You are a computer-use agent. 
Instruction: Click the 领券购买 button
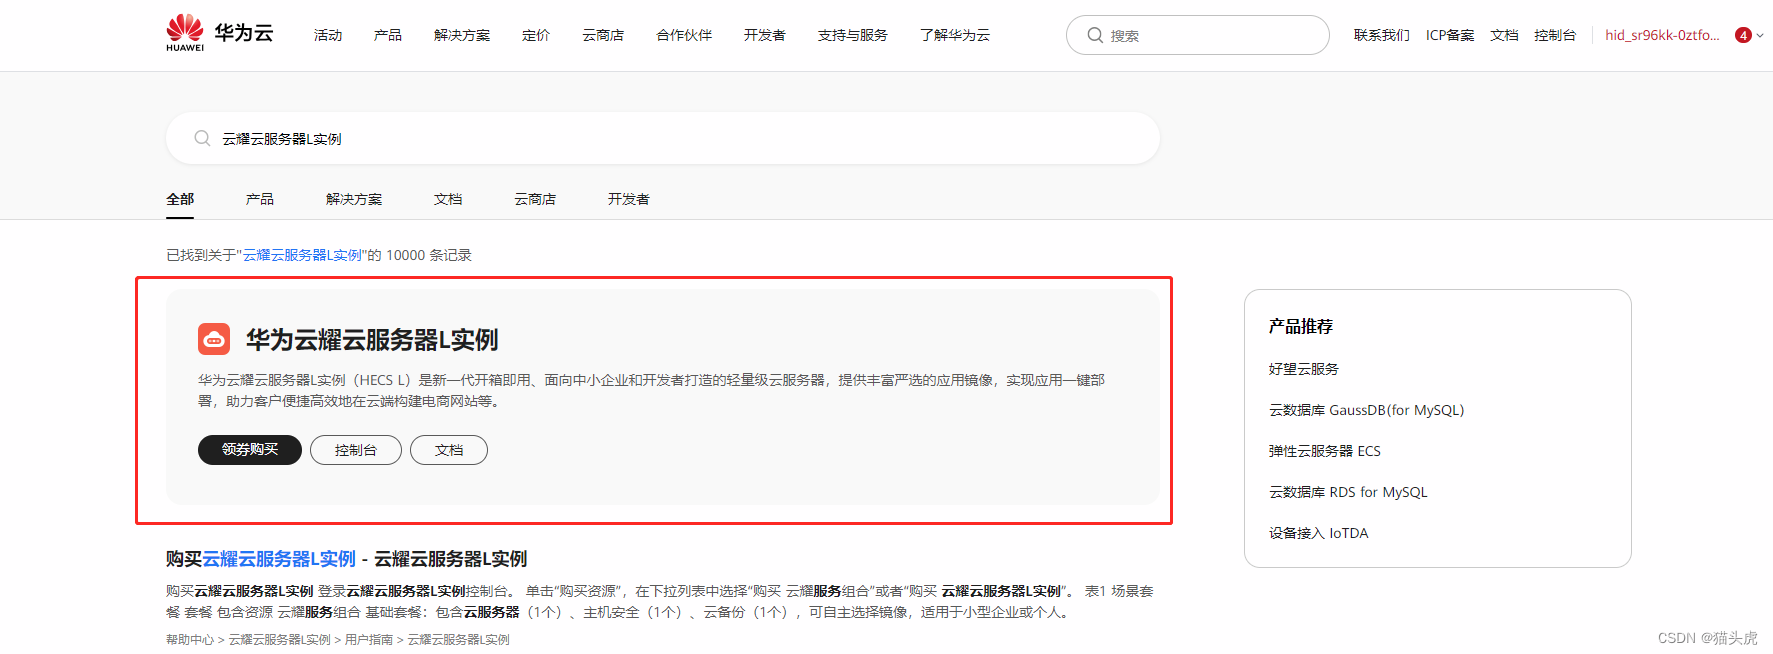250,450
